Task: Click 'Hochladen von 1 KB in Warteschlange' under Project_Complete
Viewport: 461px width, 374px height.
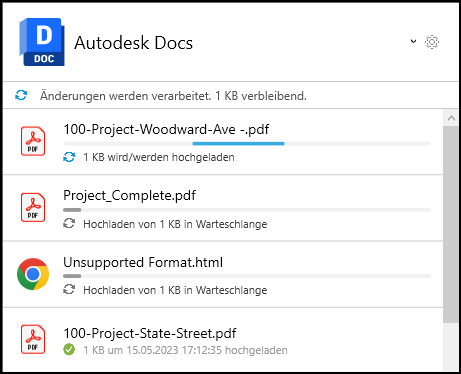Action: tap(175, 224)
